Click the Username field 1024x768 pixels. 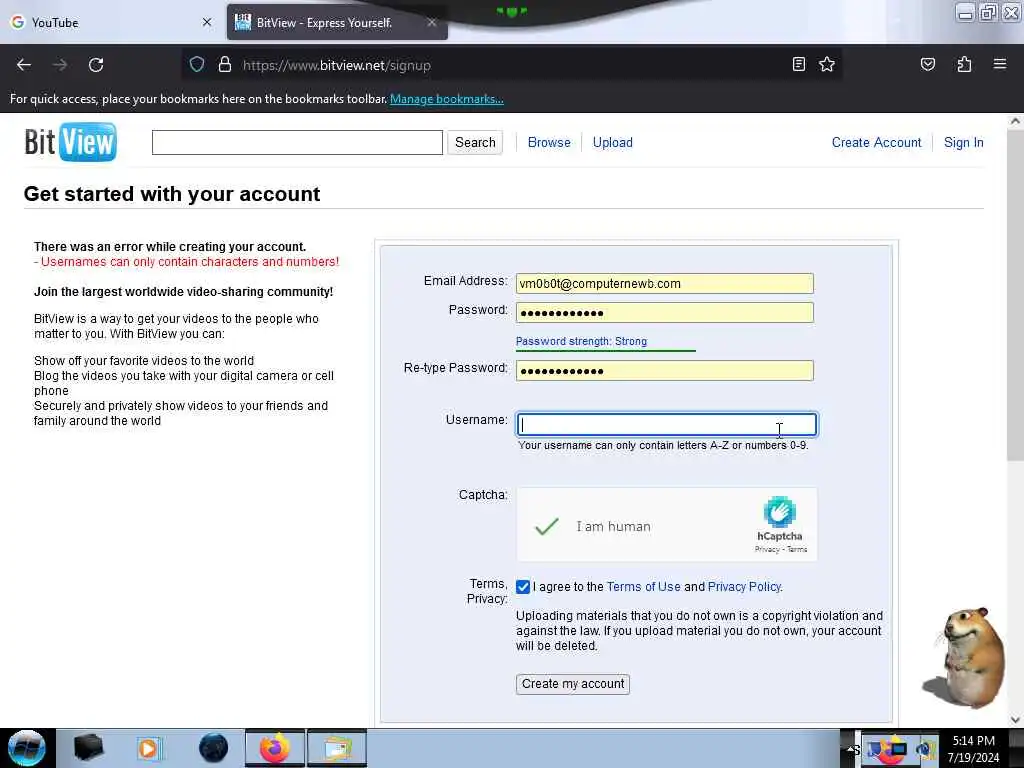[666, 424]
